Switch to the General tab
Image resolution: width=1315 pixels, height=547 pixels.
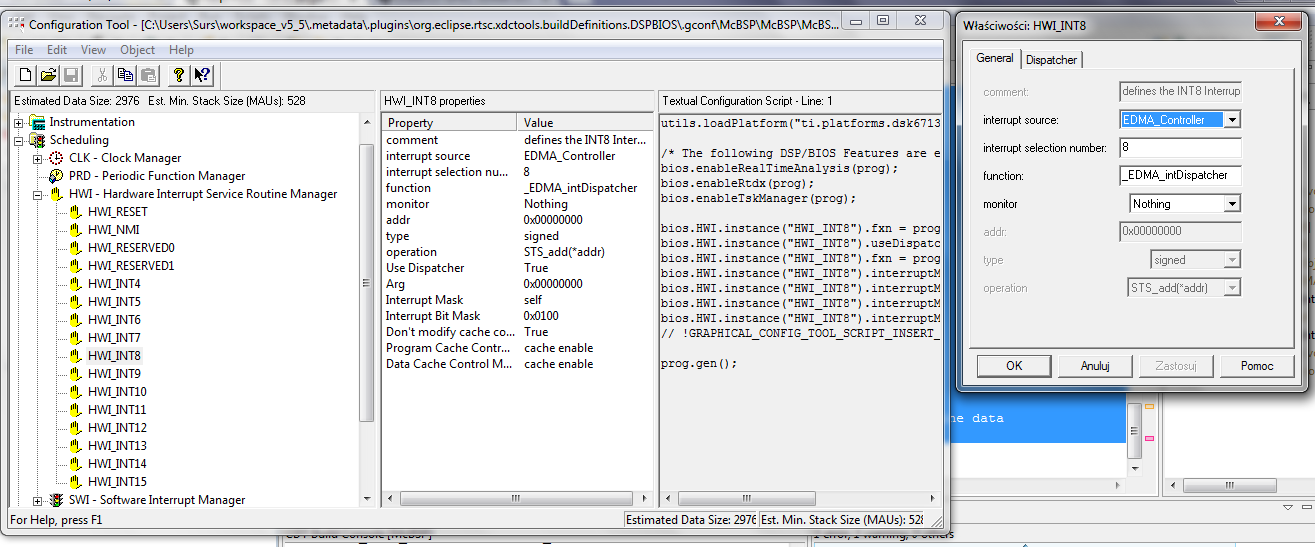tap(995, 58)
